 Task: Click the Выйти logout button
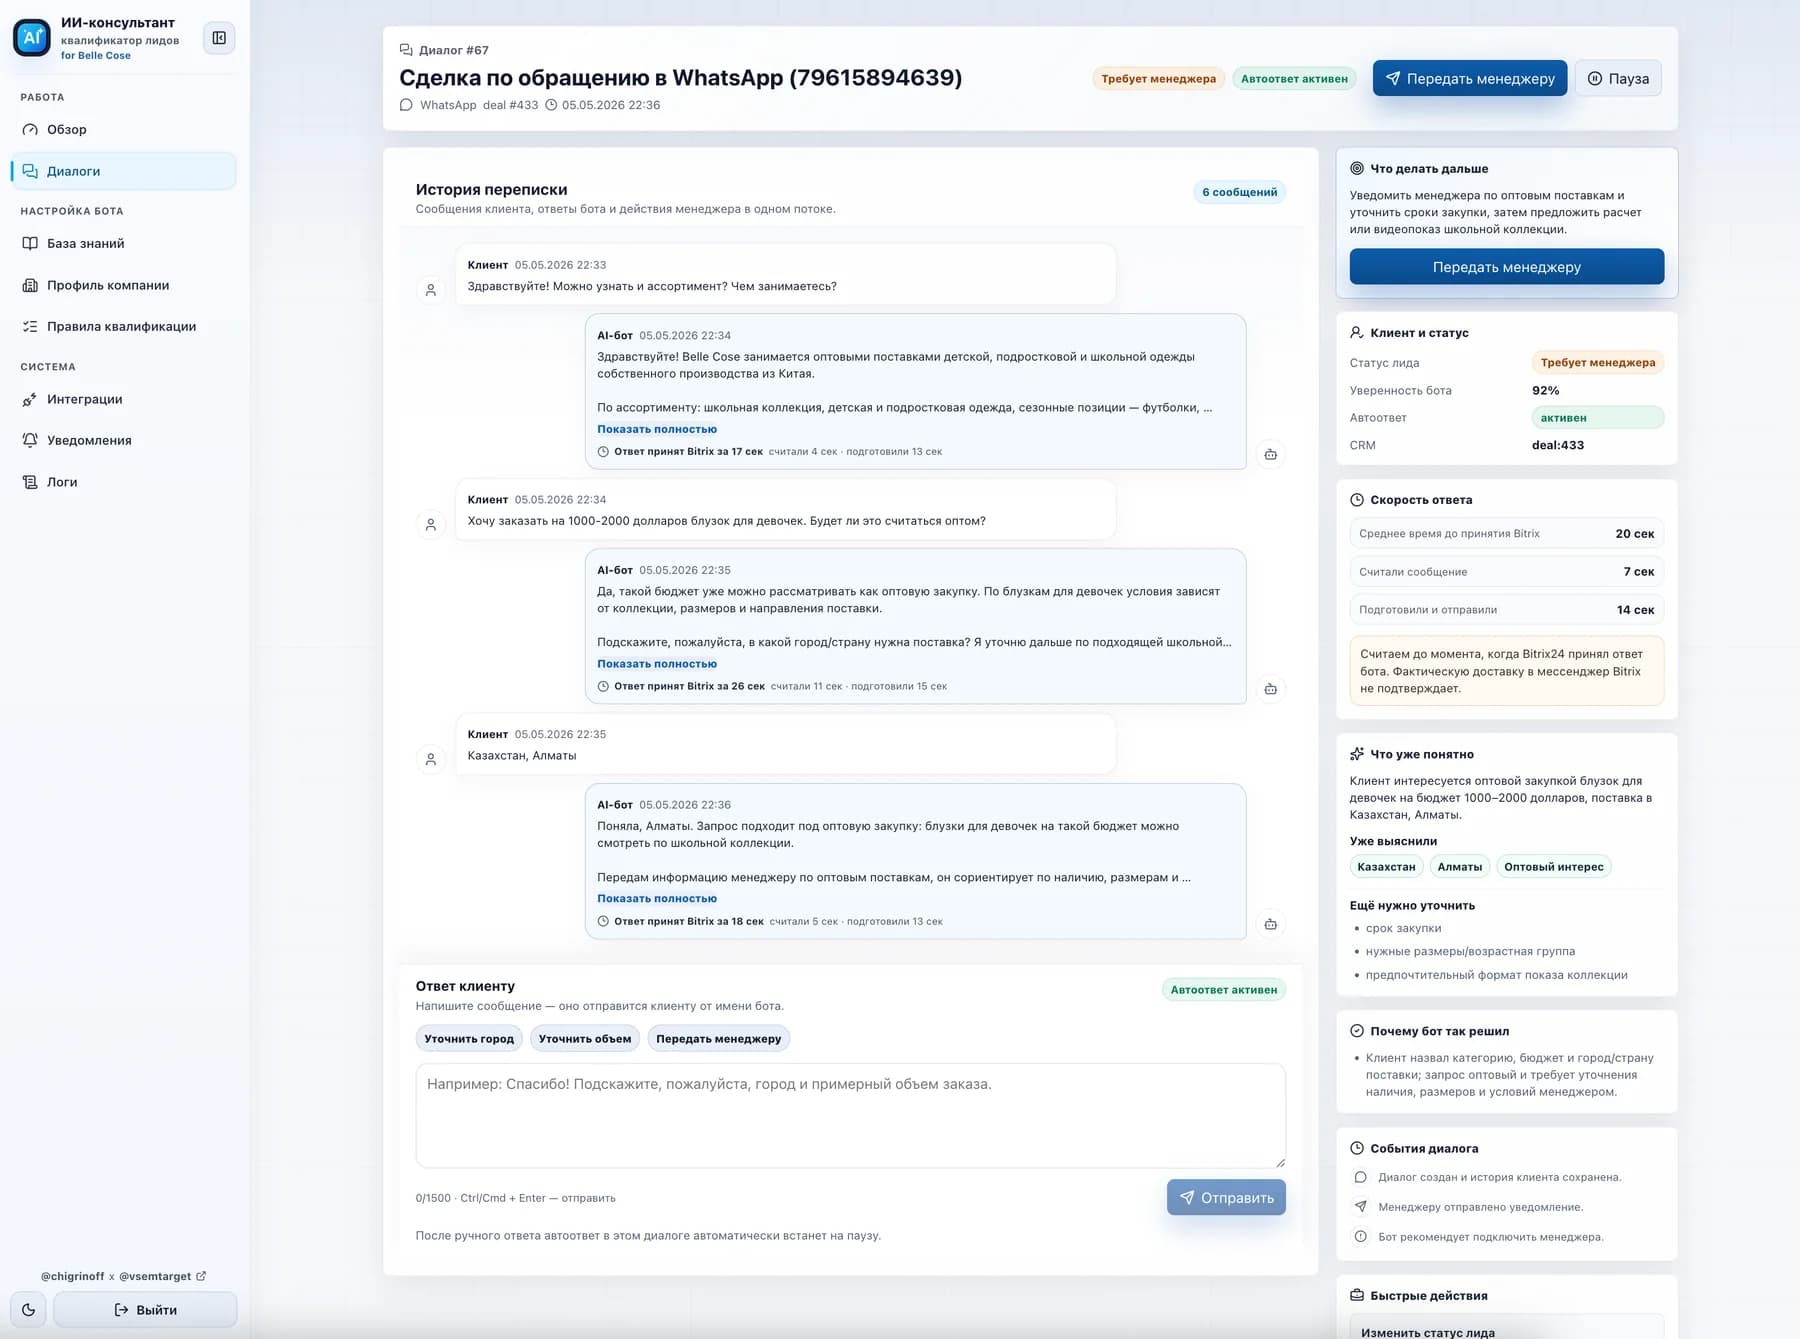(145, 1310)
